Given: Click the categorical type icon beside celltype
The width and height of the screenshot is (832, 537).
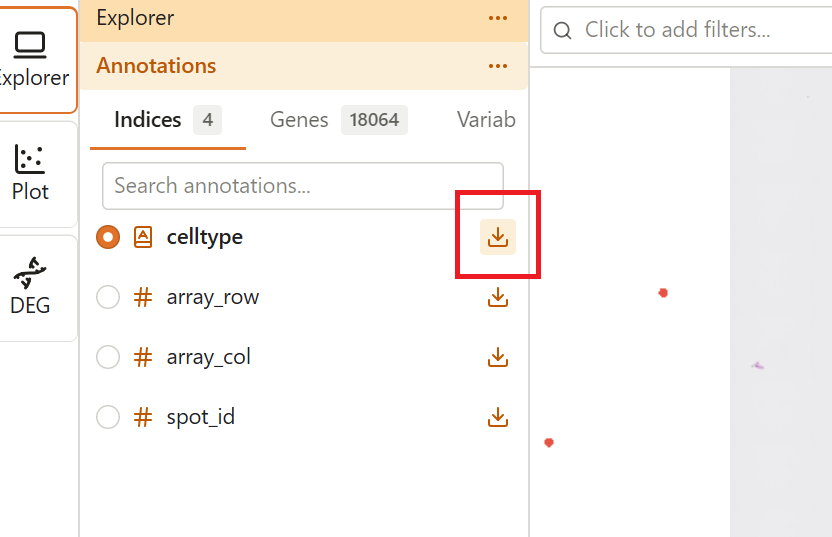Looking at the screenshot, I should tap(143, 237).
